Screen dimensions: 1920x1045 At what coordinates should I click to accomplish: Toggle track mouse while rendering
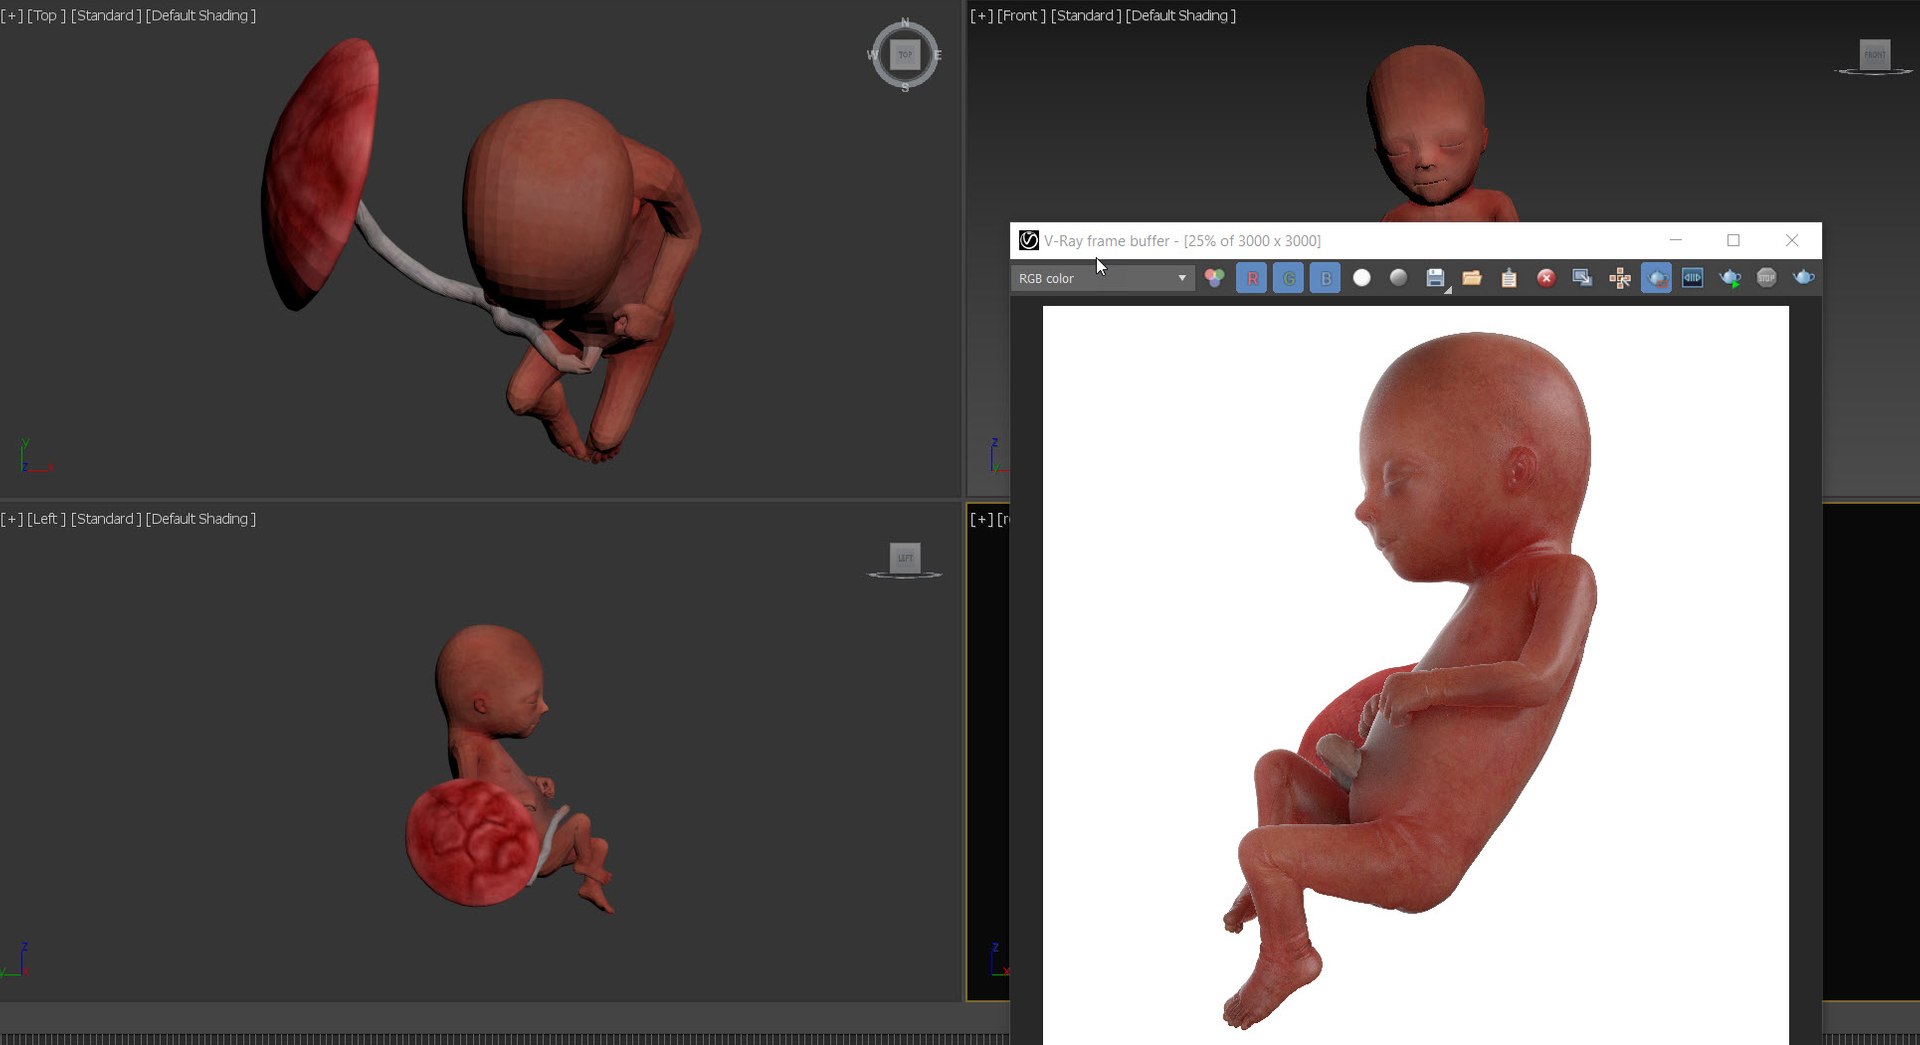1619,278
